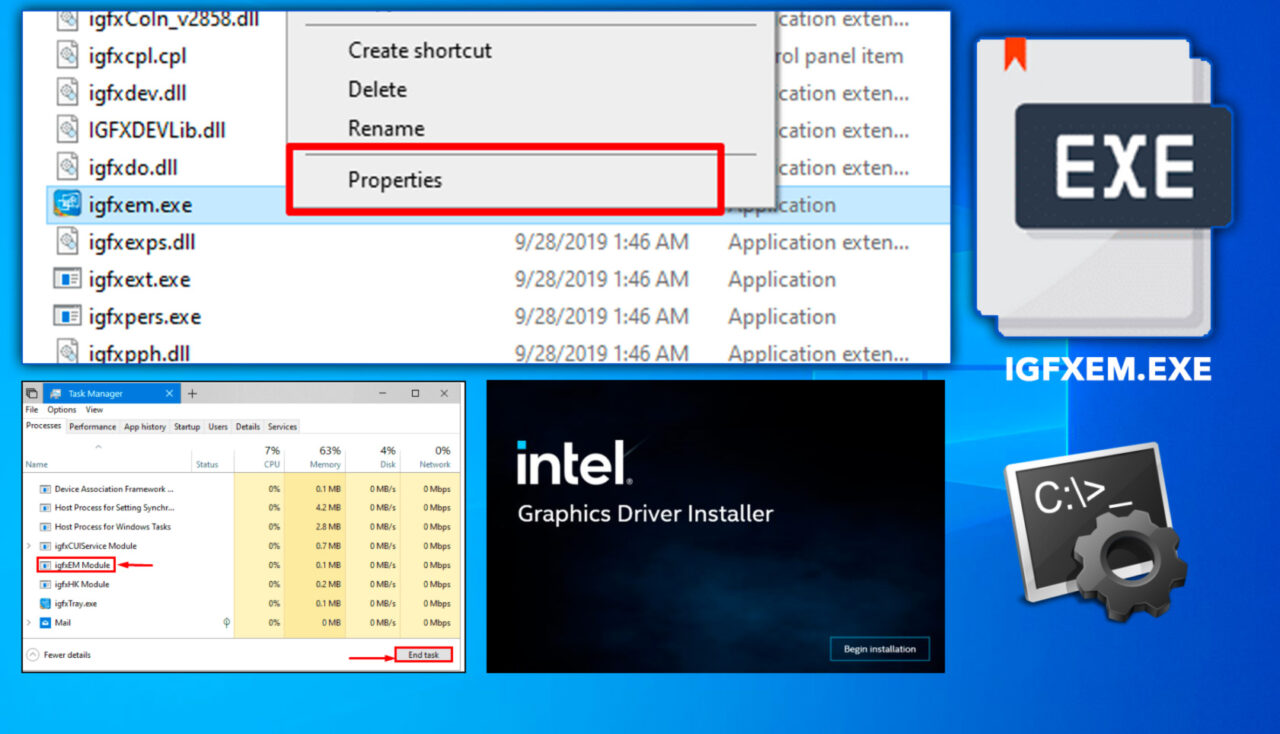The width and height of the screenshot is (1280, 734).
Task: Switch to the Services tab
Action: (283, 427)
